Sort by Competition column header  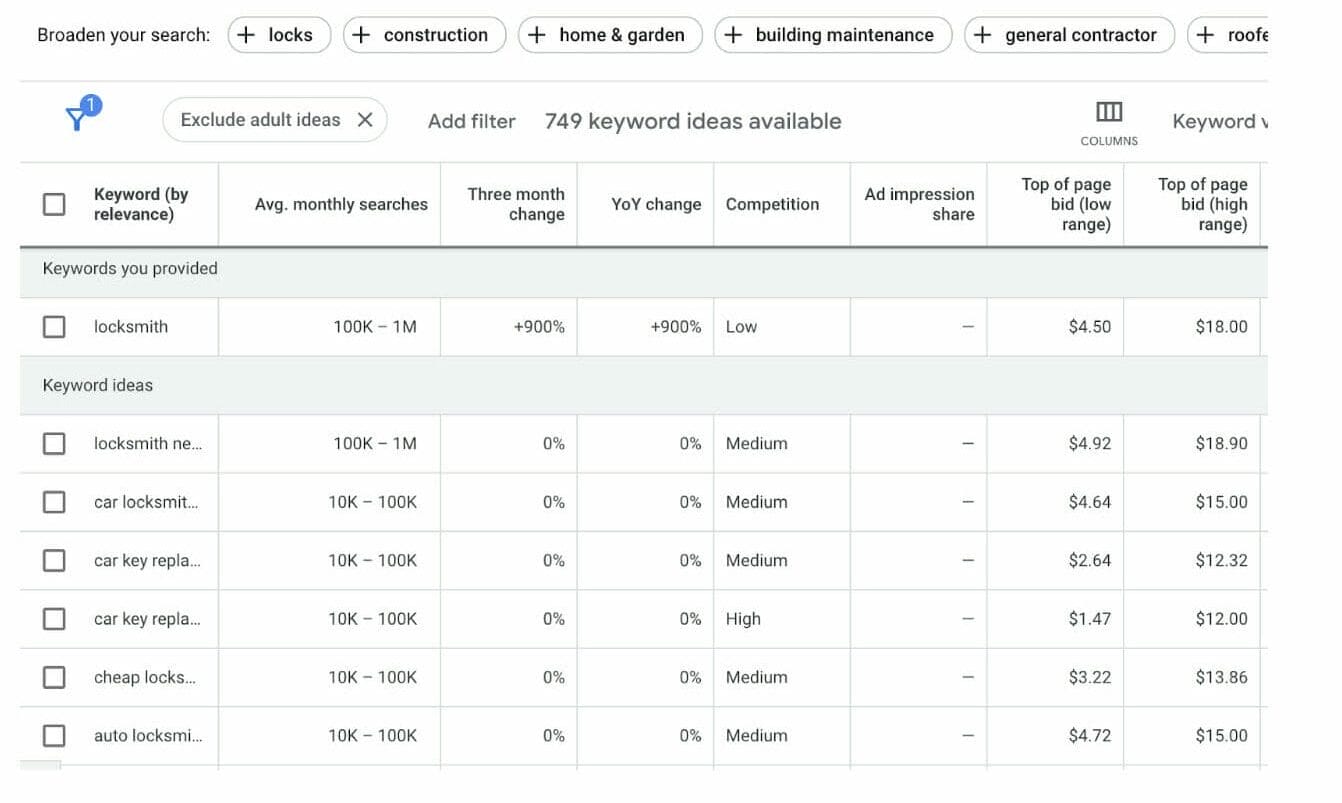tap(772, 204)
